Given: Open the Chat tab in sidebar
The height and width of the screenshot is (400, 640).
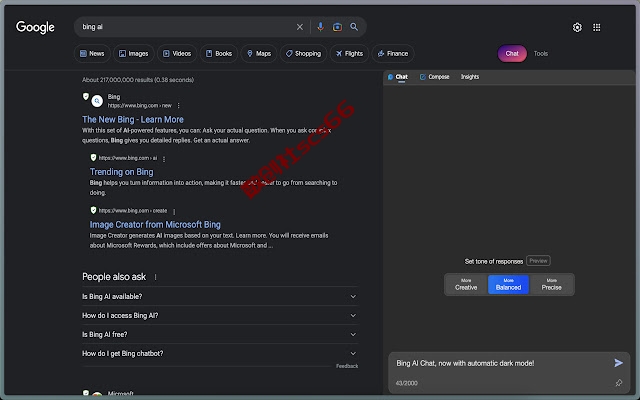Looking at the screenshot, I should tap(398, 77).
